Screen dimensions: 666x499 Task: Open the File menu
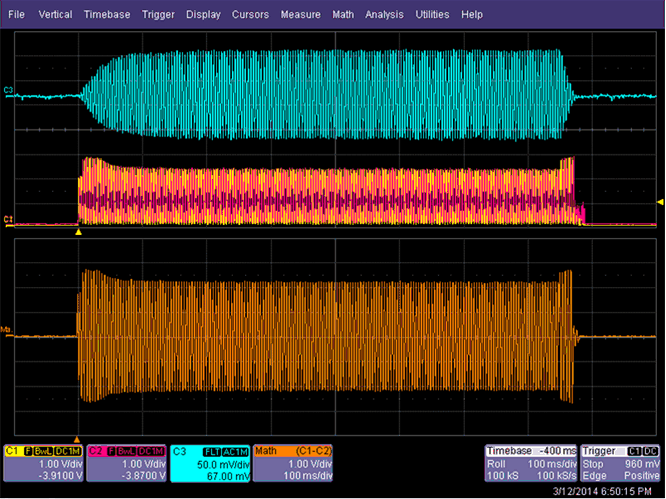(17, 15)
